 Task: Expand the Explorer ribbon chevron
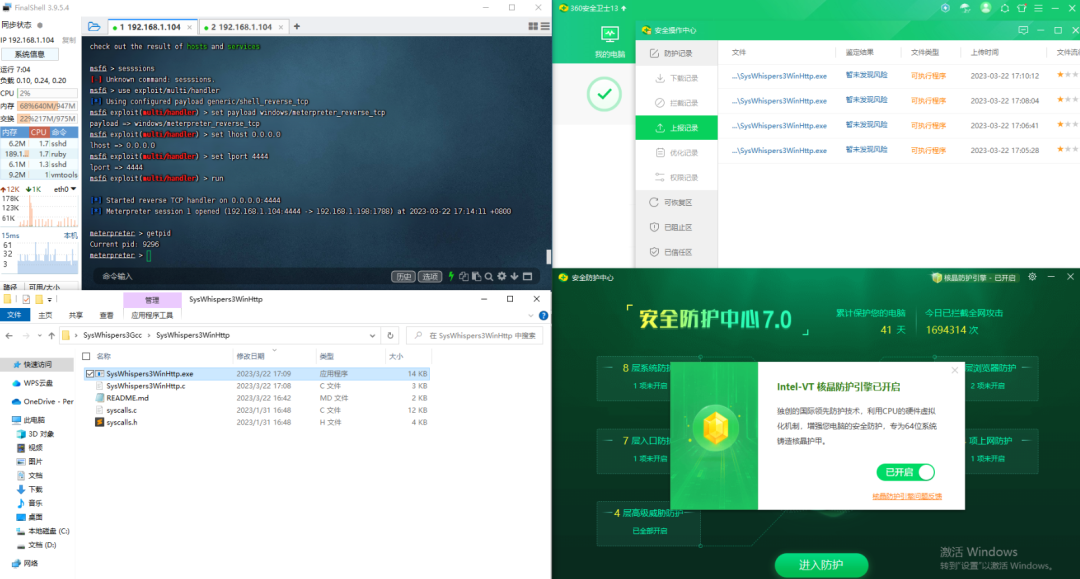tap(530, 315)
